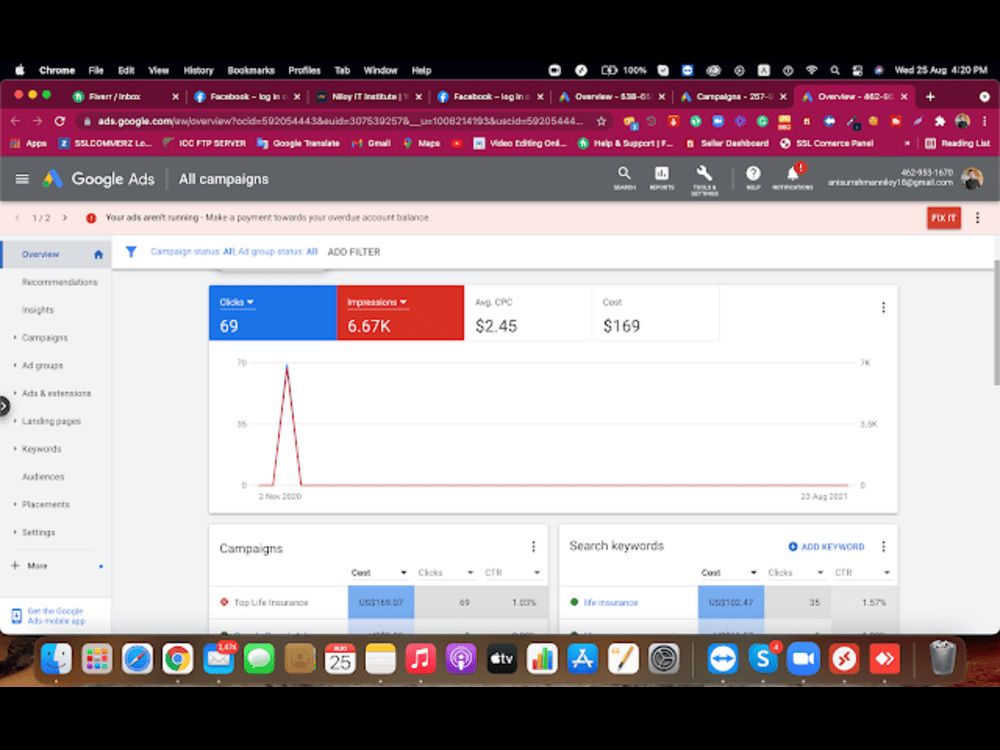This screenshot has width=1000, height=750.
Task: Open Zoom from the Dock
Action: click(803, 659)
